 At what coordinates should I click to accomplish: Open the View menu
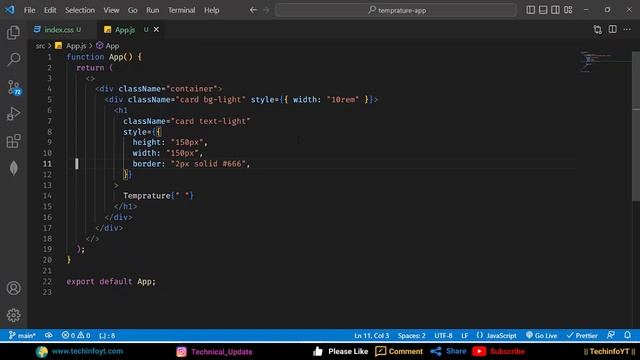111,10
